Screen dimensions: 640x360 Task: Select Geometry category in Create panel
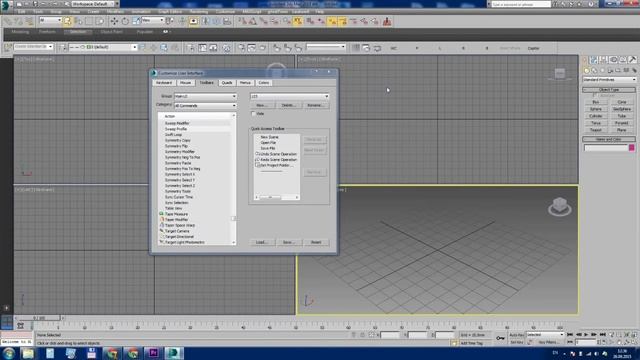587,70
